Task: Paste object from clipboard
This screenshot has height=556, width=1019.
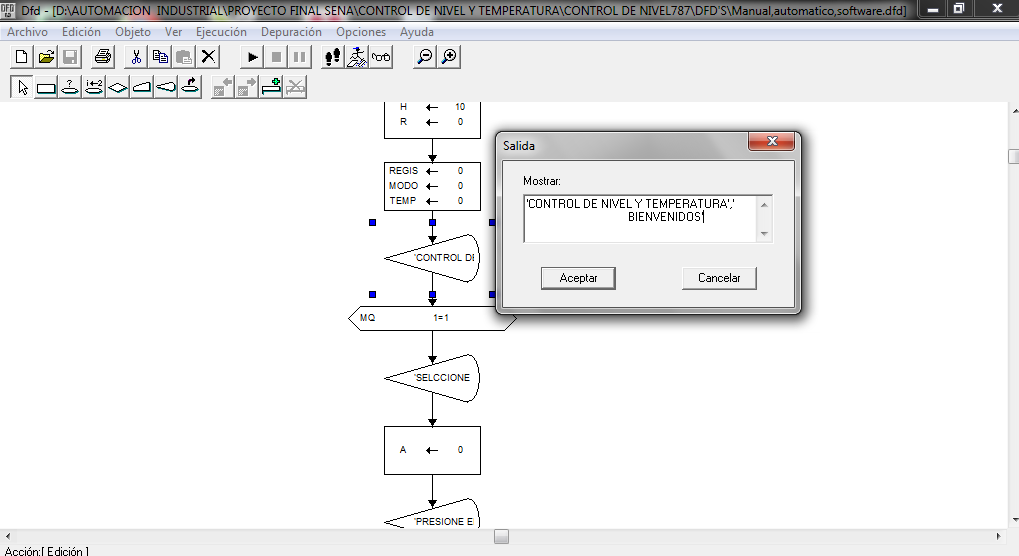Action: pos(184,57)
